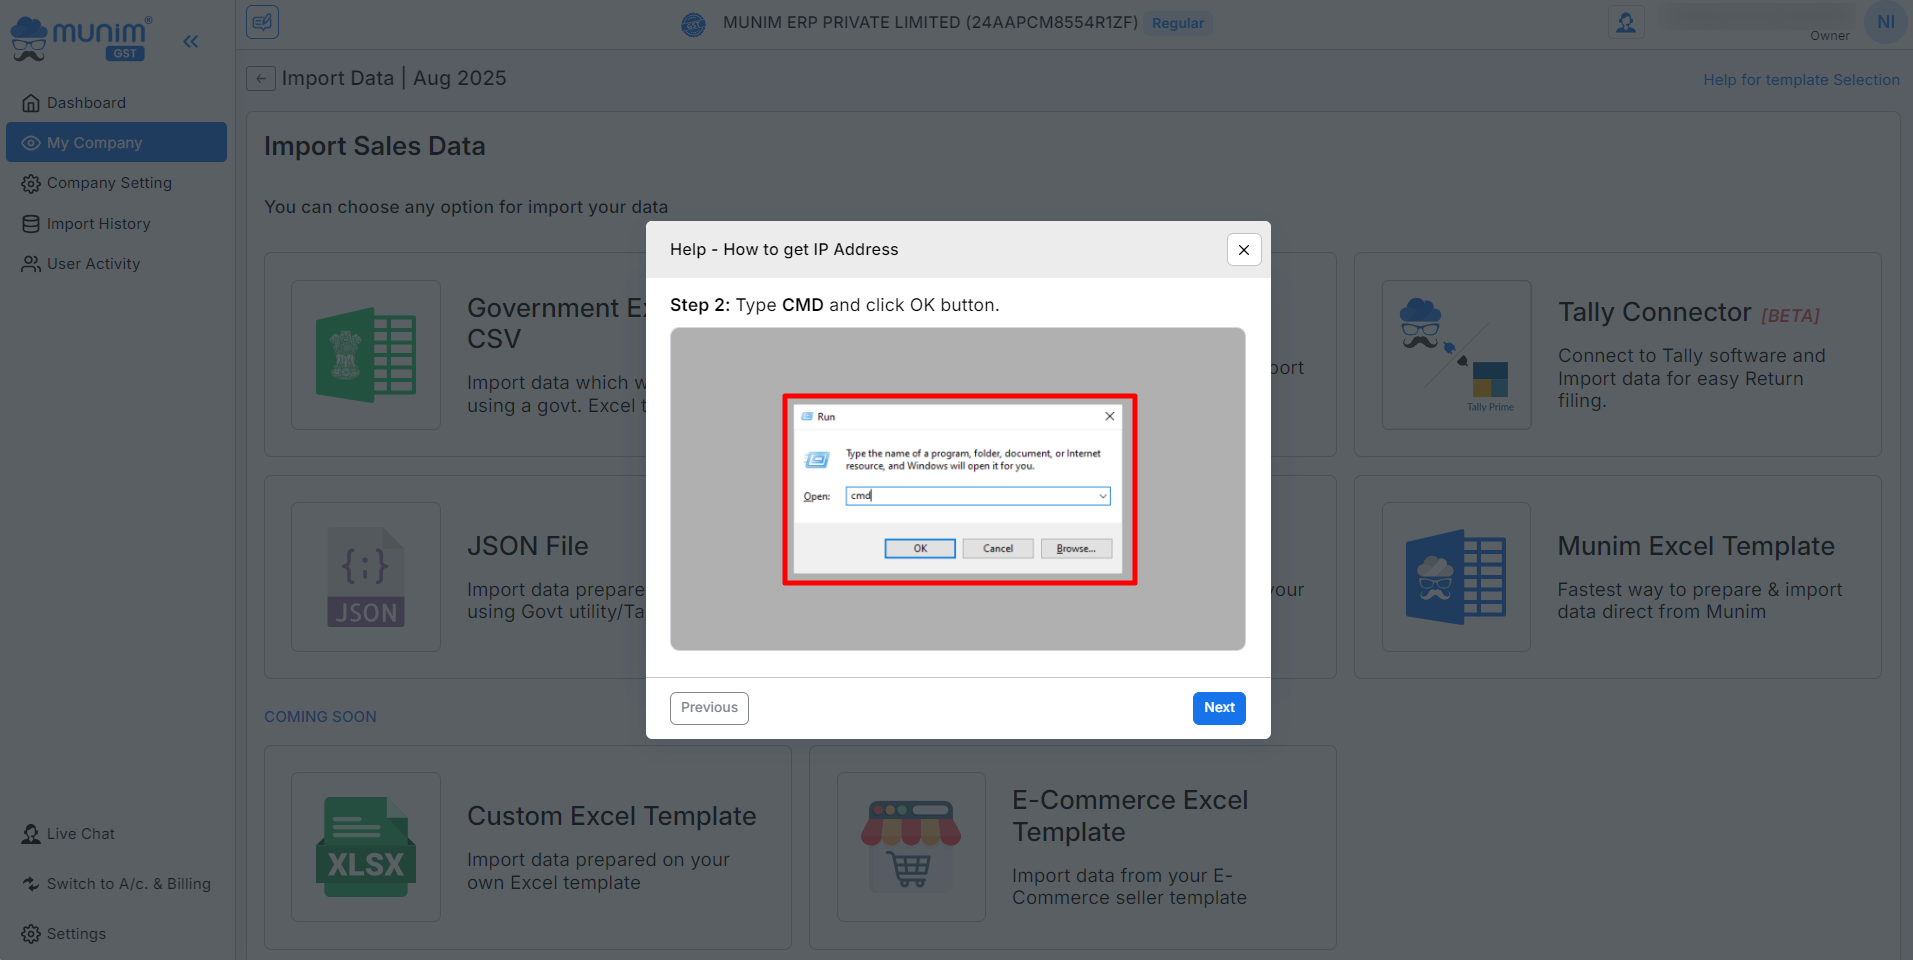
Task: Open Settings at sidebar bottom
Action: (x=76, y=934)
